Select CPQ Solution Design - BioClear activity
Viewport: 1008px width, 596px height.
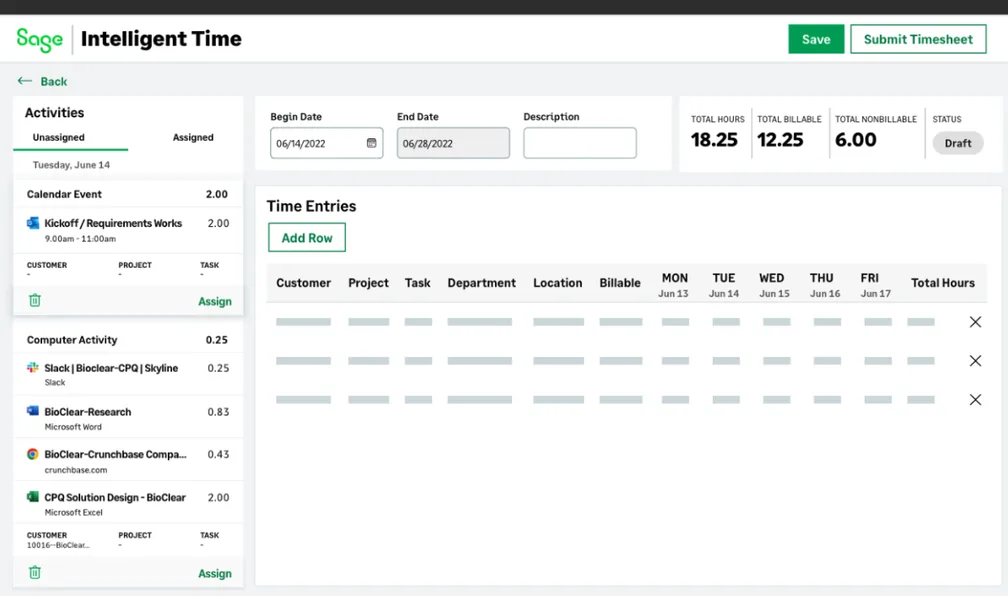pyautogui.click(x=128, y=504)
